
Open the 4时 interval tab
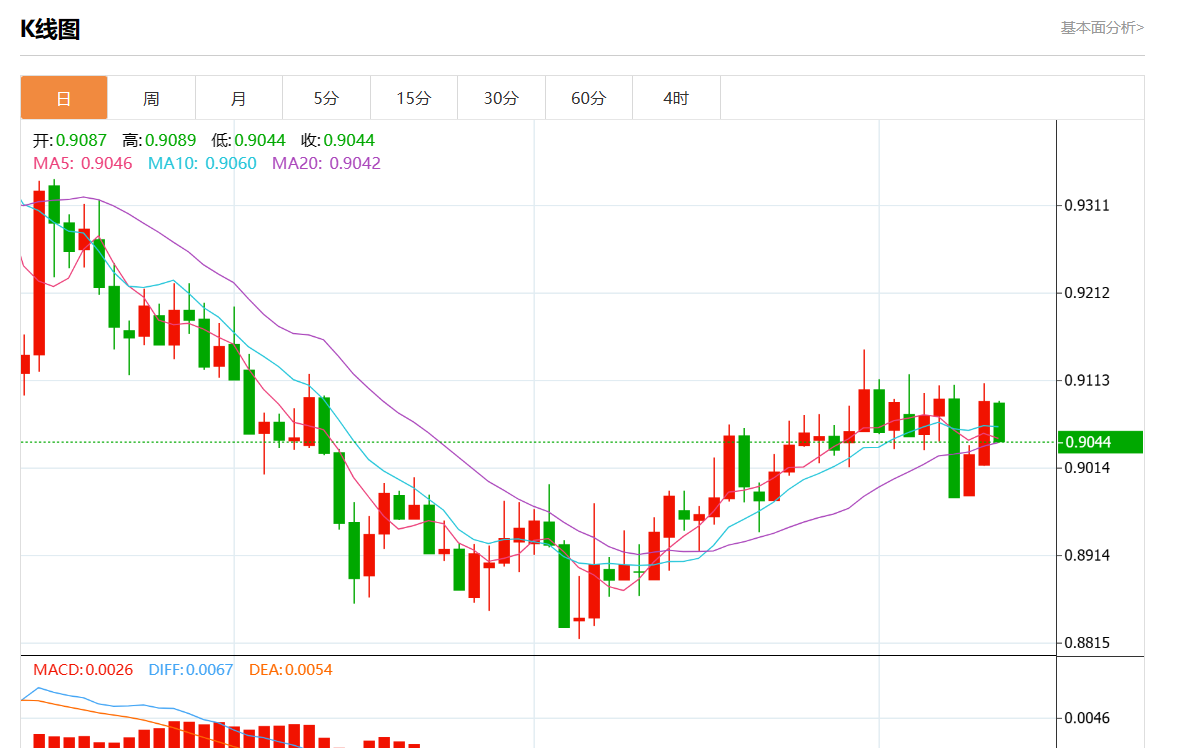(676, 98)
